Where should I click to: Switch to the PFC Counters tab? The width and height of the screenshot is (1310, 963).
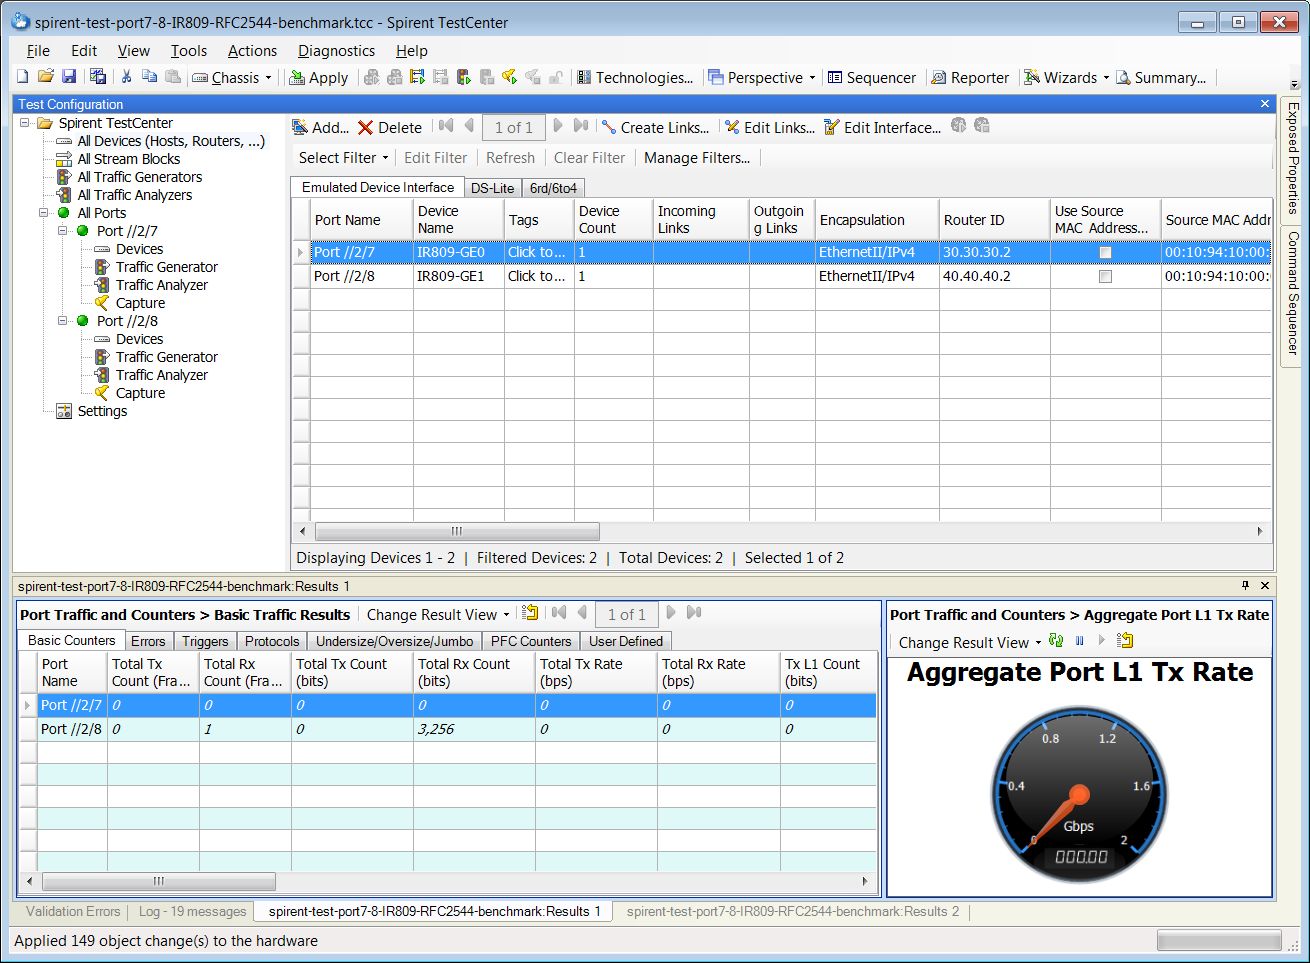click(531, 641)
